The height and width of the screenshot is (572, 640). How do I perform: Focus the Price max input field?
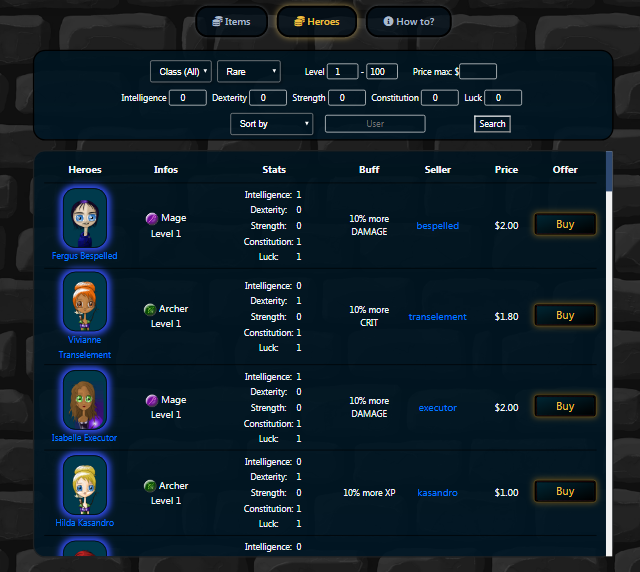478,71
